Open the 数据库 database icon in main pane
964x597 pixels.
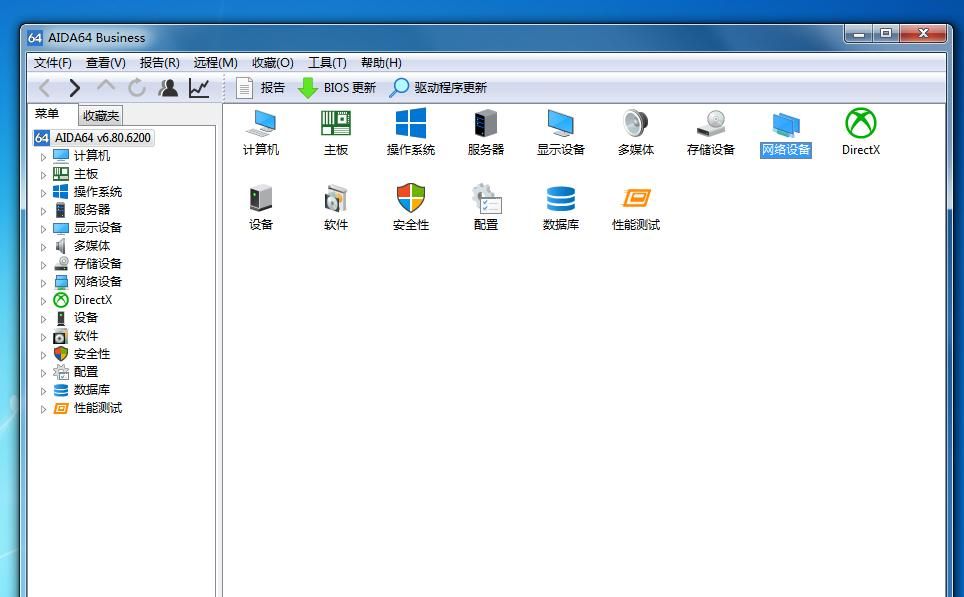(561, 199)
